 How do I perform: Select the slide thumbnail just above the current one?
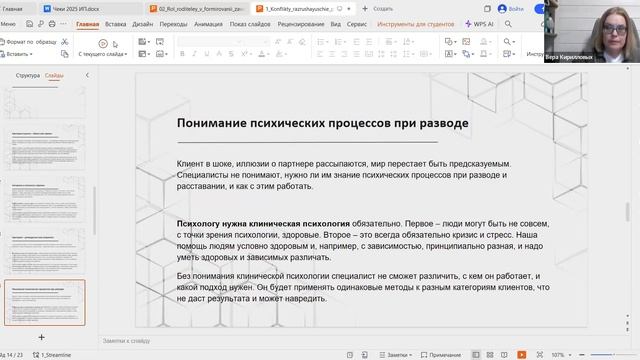(45, 251)
